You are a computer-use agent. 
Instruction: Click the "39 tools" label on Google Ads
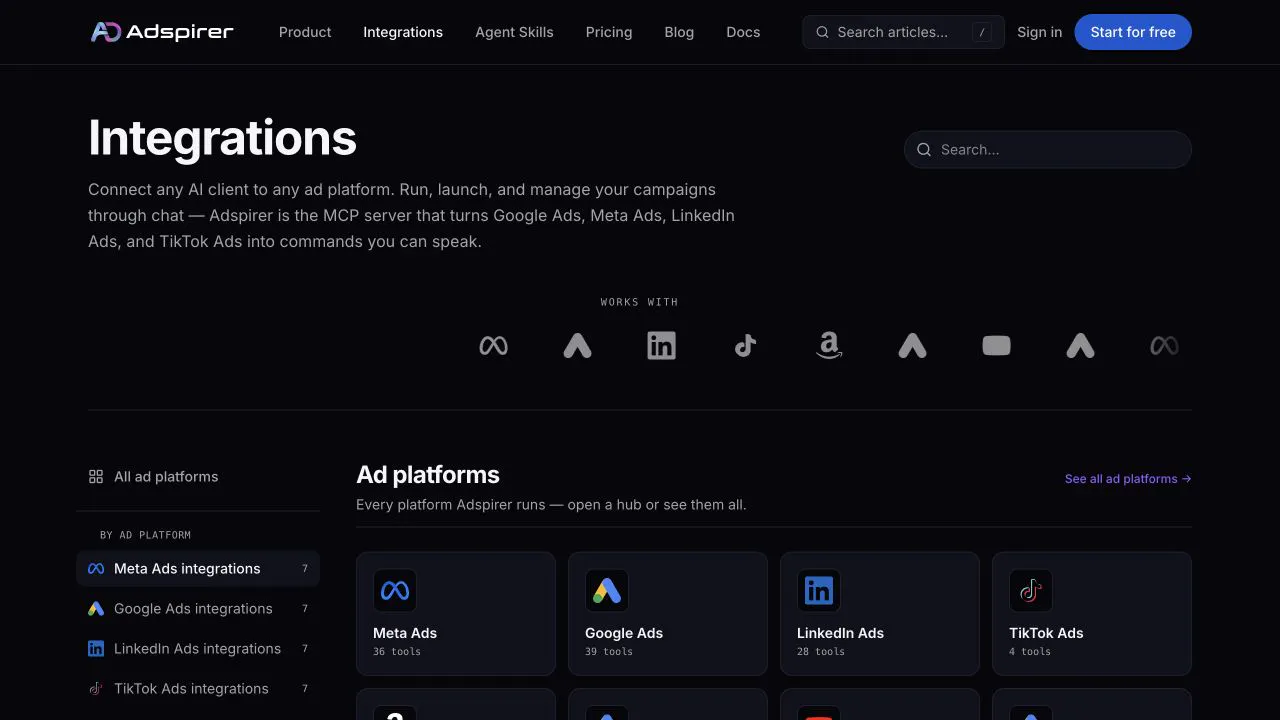click(x=609, y=652)
